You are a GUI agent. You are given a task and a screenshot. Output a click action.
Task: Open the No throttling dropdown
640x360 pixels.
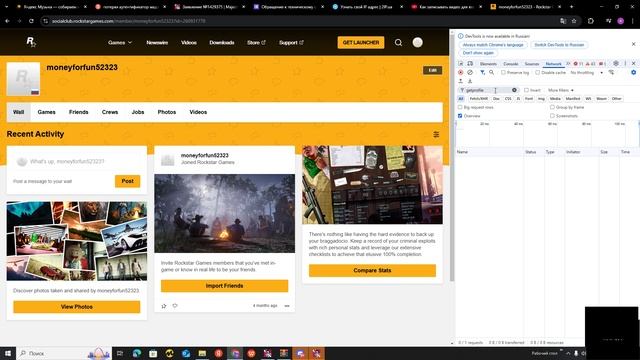(587, 72)
